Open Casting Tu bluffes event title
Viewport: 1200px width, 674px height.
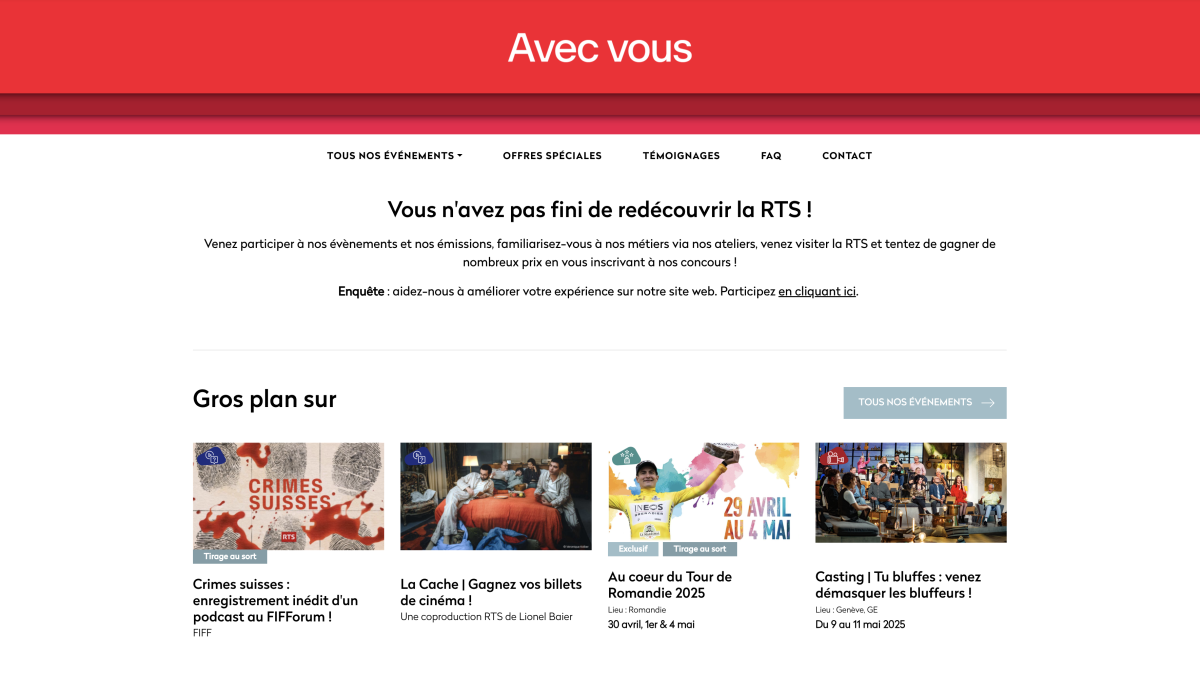pos(898,585)
